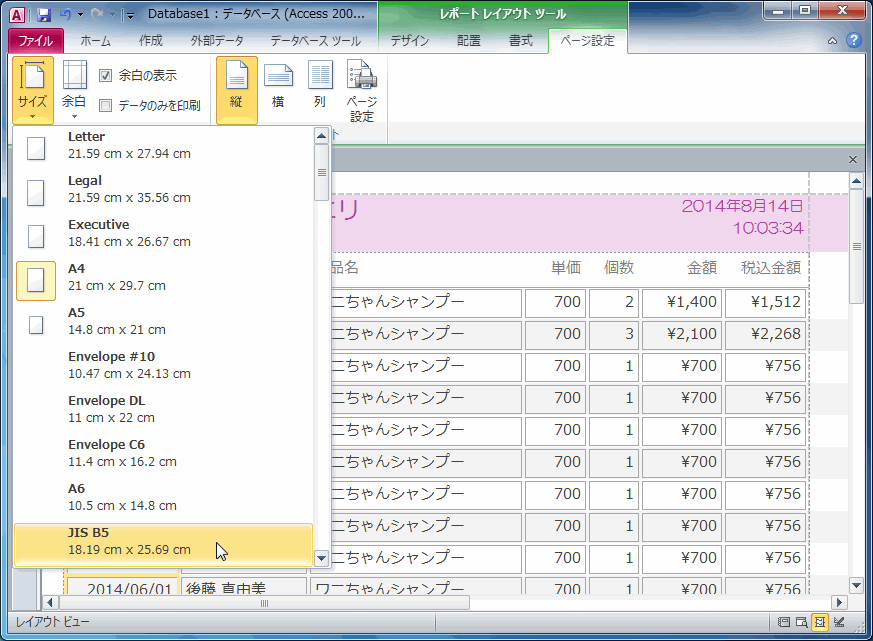
Task: Select the 10:03:34 time field
Action: coord(768,228)
